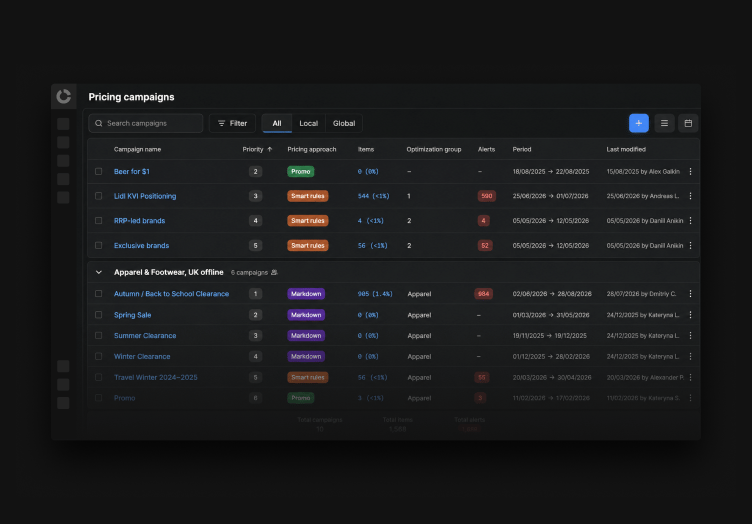Click the 52 alerts badge for Exclusive brands
The image size is (752, 524).
(x=485, y=245)
